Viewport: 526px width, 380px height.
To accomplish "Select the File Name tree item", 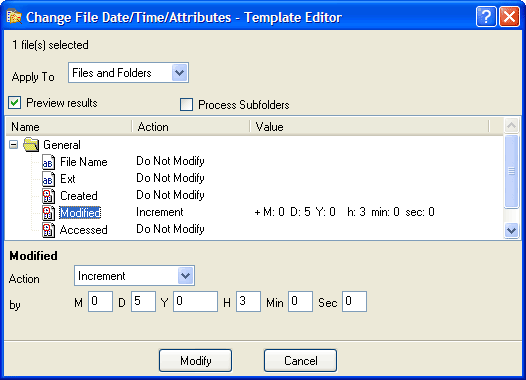I will coord(84,162).
